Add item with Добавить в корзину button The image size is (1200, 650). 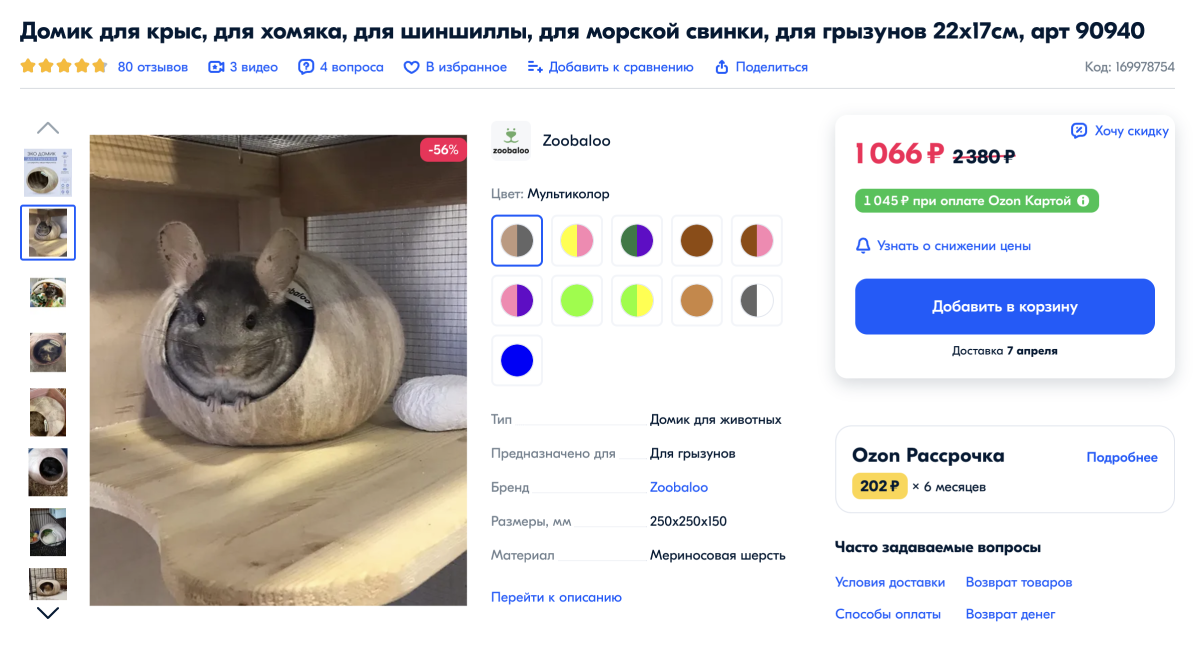pyautogui.click(x=1005, y=306)
